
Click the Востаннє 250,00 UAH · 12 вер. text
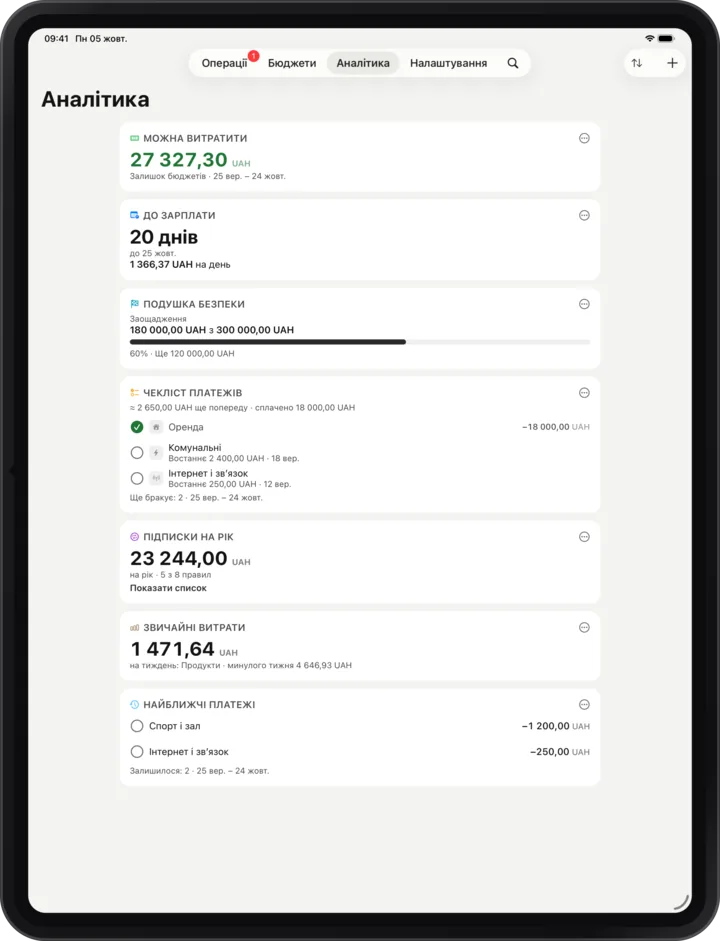point(229,484)
